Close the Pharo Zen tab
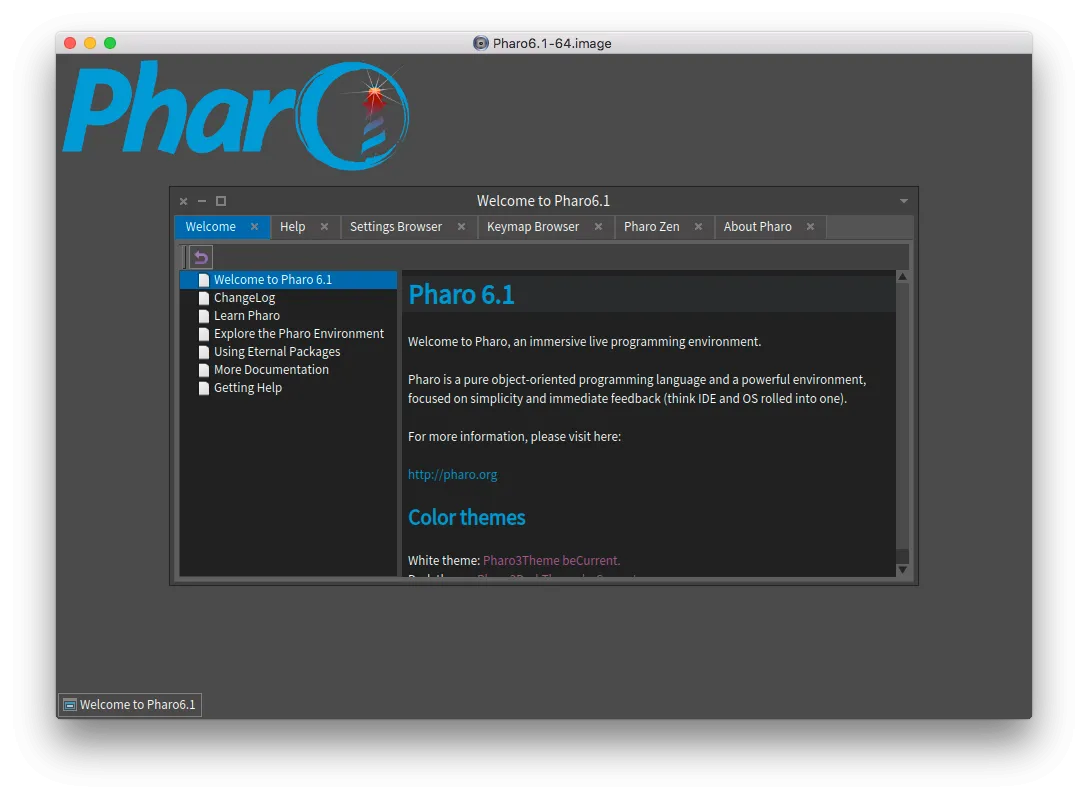This screenshot has width=1088, height=799. point(698,227)
